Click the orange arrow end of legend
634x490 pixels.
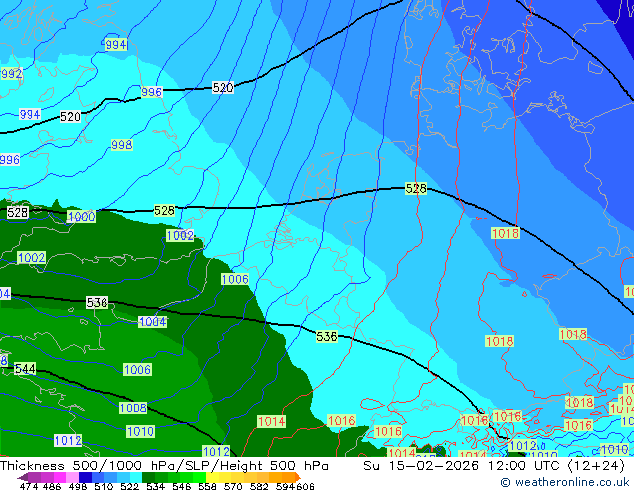point(298,477)
